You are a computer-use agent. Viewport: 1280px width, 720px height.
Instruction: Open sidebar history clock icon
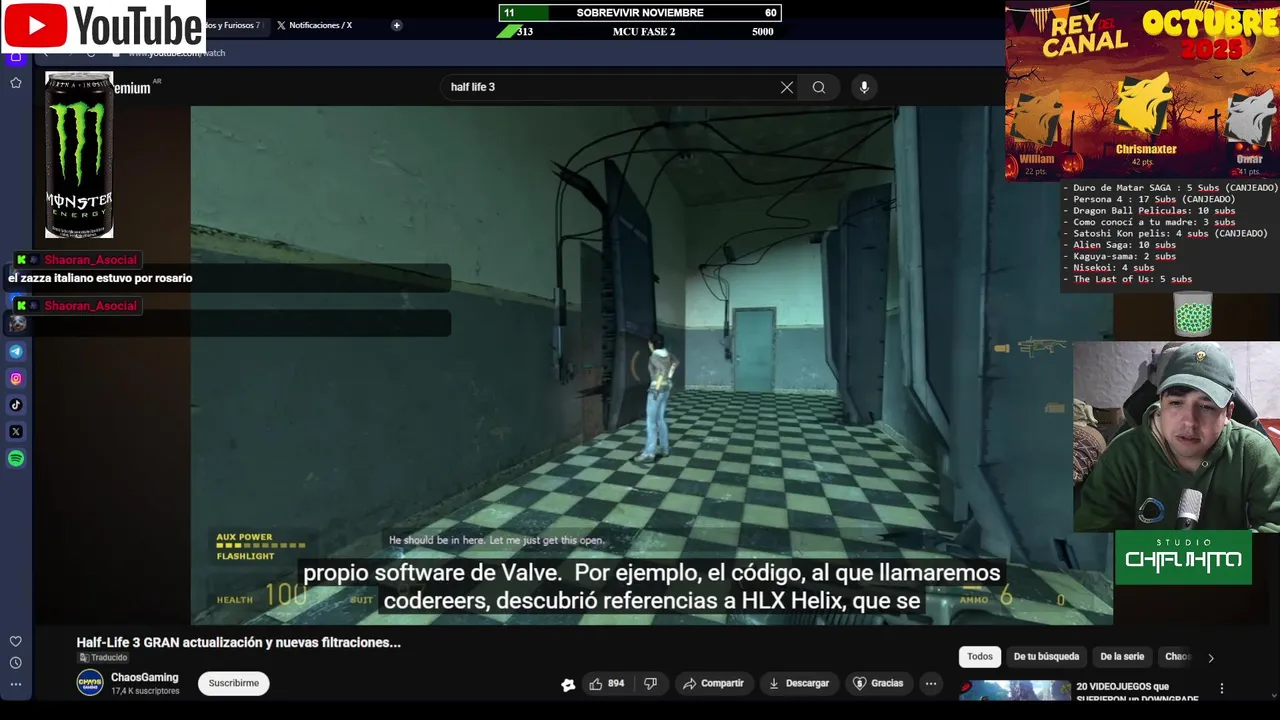[16, 663]
